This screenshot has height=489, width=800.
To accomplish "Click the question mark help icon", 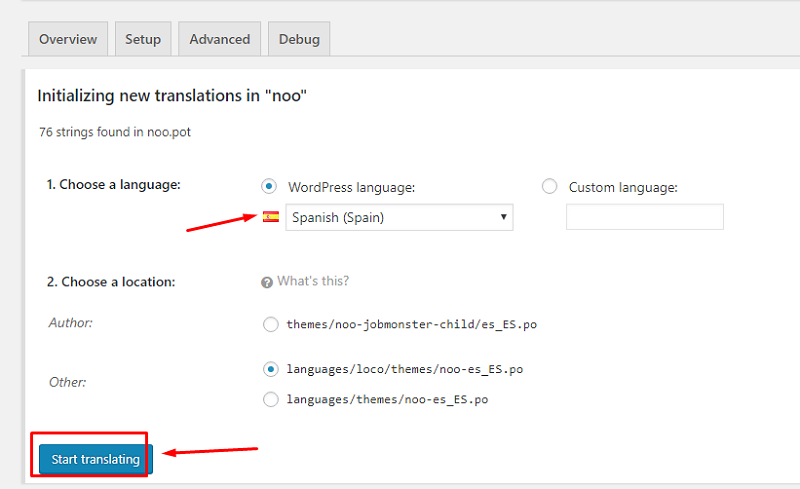I will pos(267,282).
